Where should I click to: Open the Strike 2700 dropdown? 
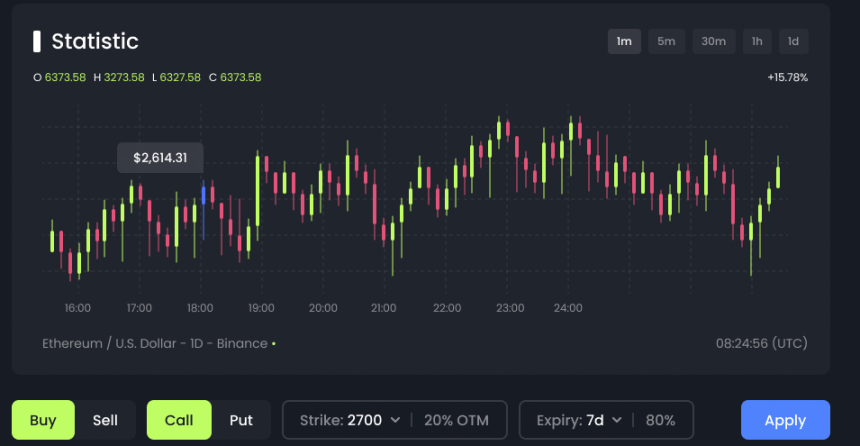click(x=350, y=420)
